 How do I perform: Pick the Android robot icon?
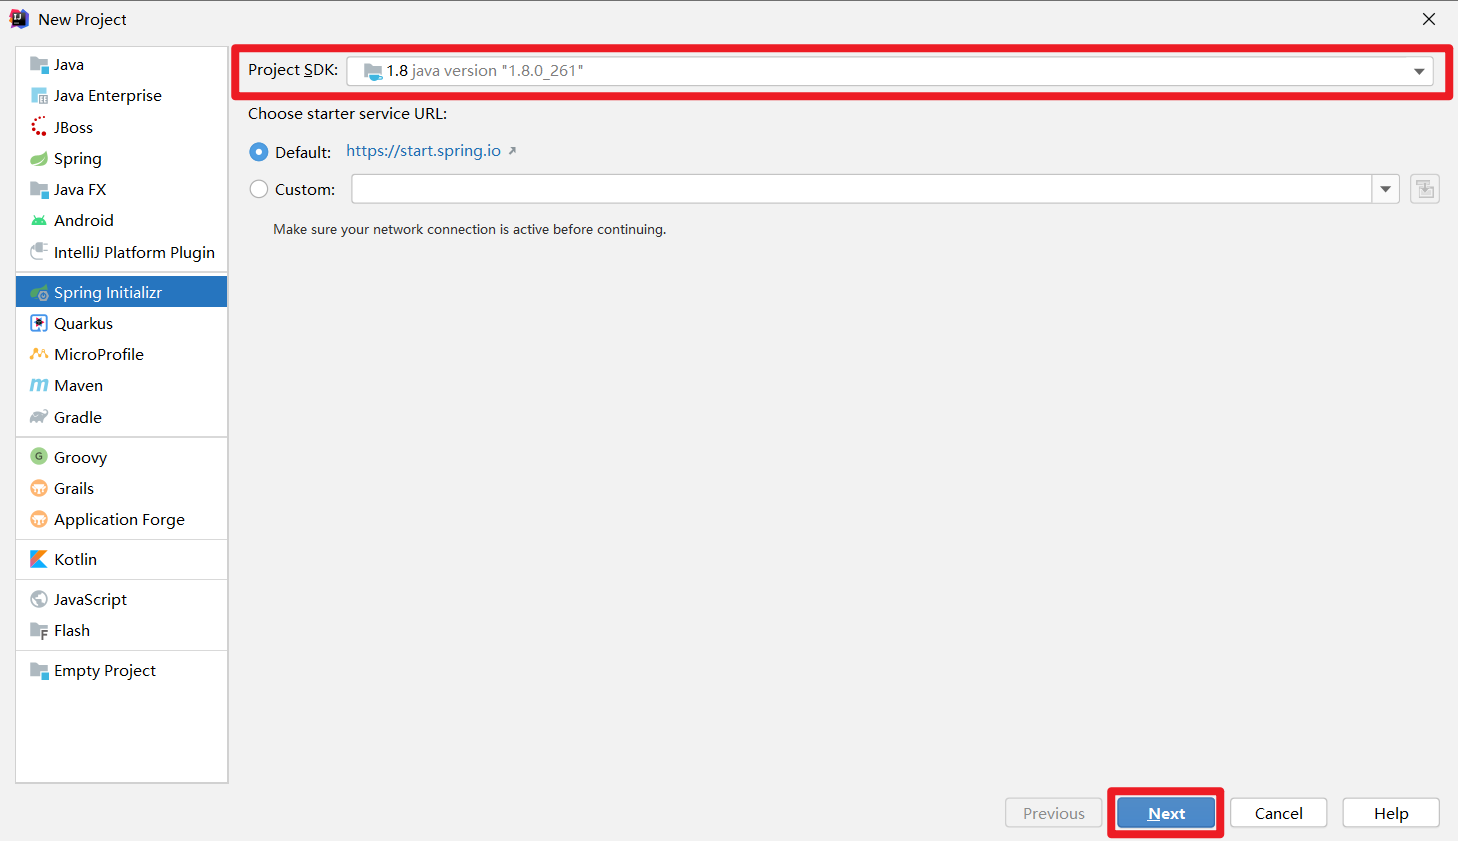(x=39, y=221)
